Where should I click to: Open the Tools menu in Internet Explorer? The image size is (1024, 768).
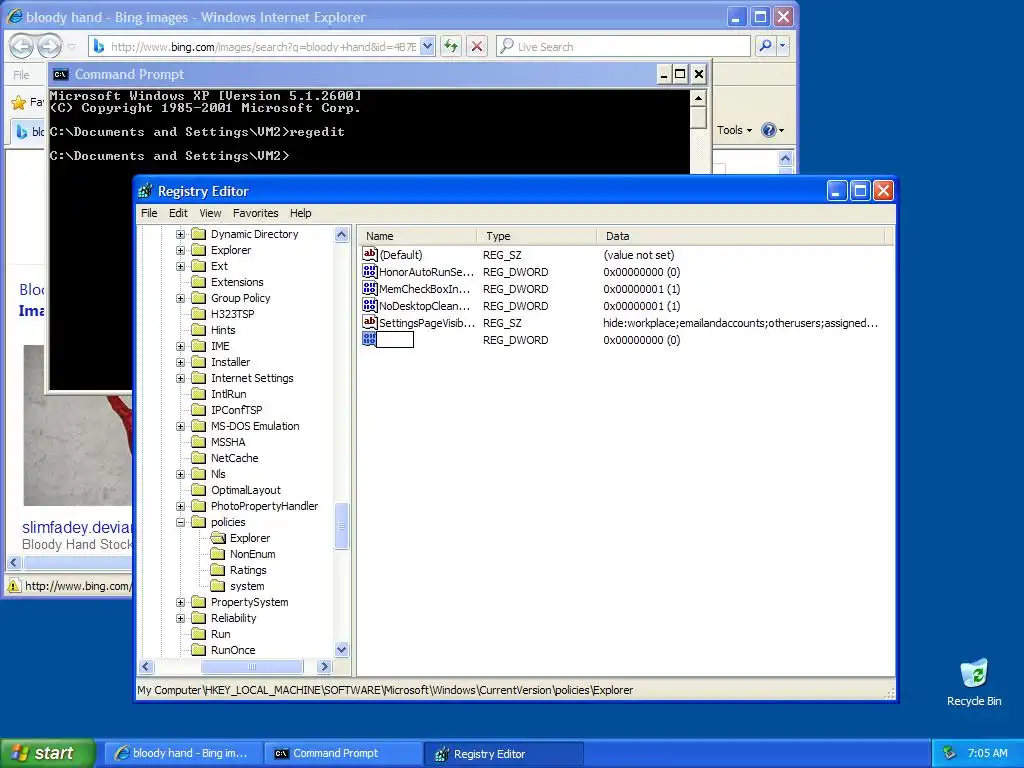pyautogui.click(x=734, y=130)
